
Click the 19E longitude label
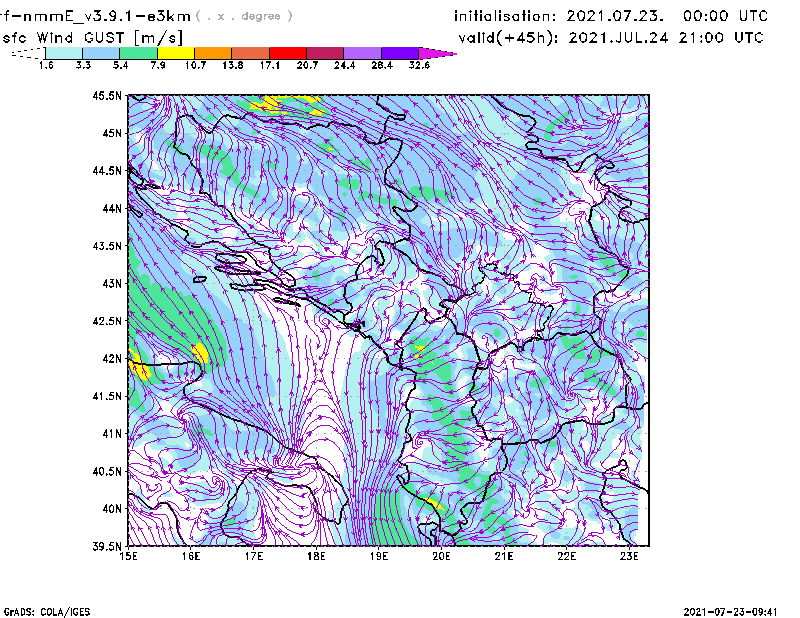coord(379,556)
